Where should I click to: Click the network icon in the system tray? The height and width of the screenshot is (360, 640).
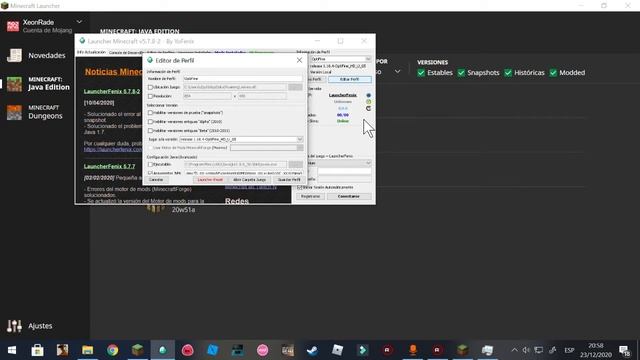click(539, 350)
